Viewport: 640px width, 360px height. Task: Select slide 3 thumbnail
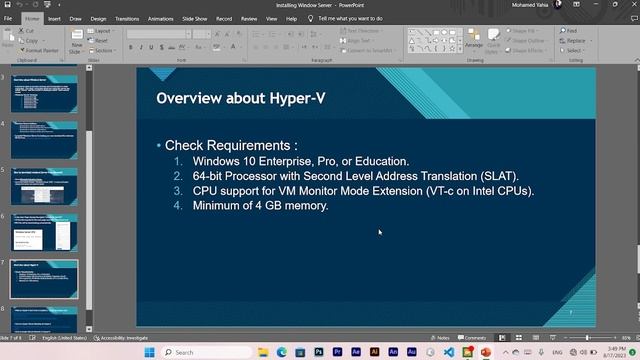(x=44, y=93)
